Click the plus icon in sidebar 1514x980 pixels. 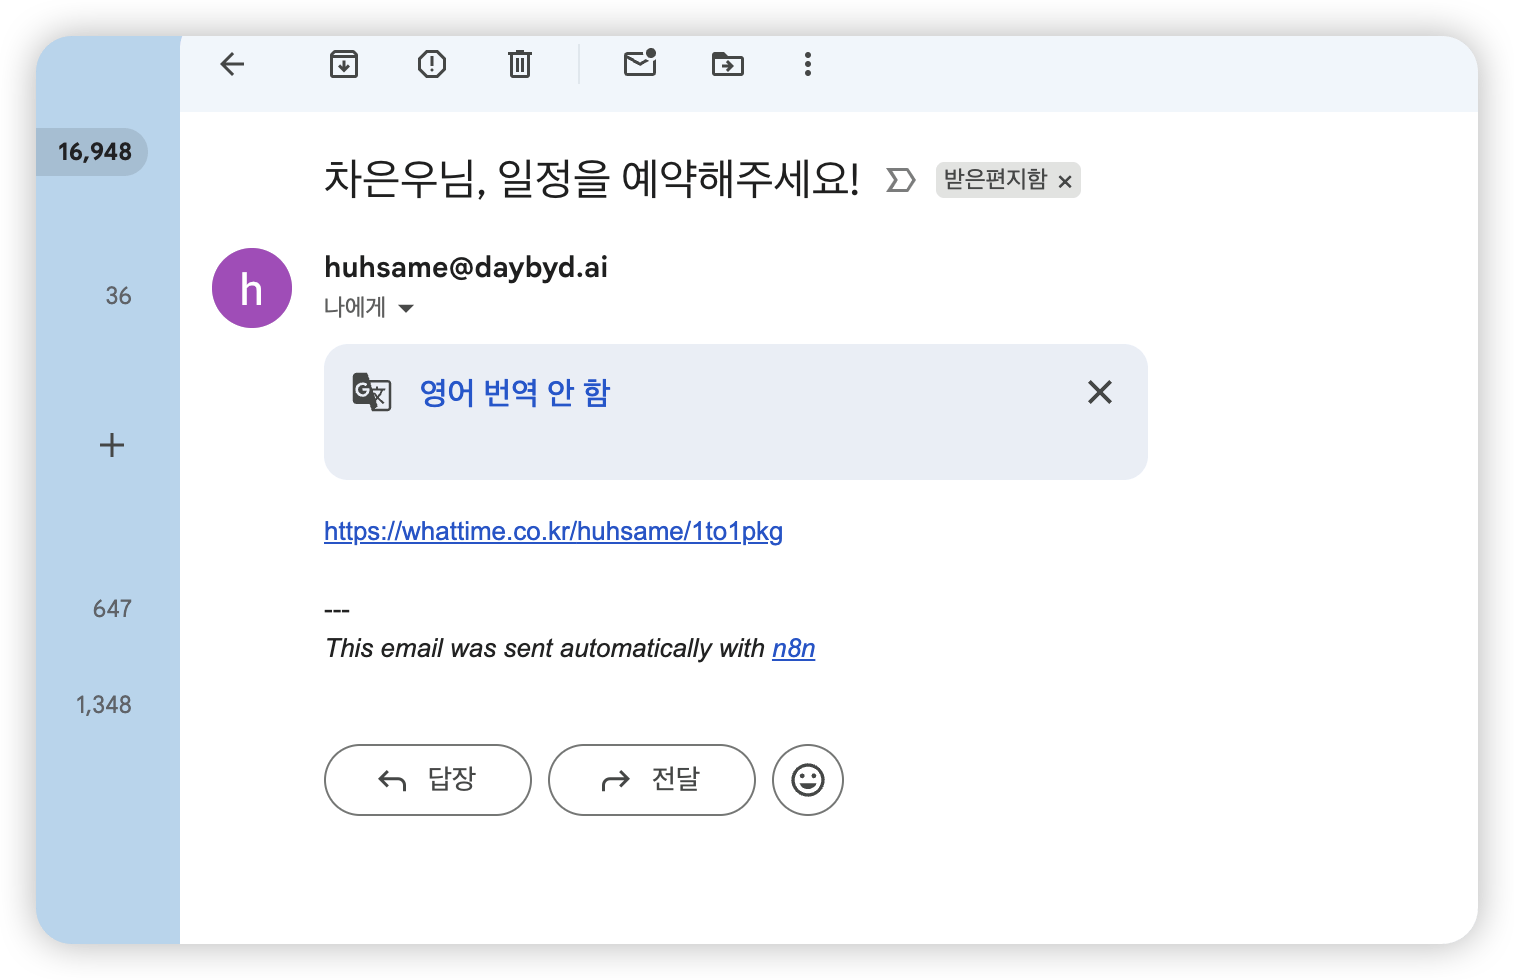click(x=112, y=445)
